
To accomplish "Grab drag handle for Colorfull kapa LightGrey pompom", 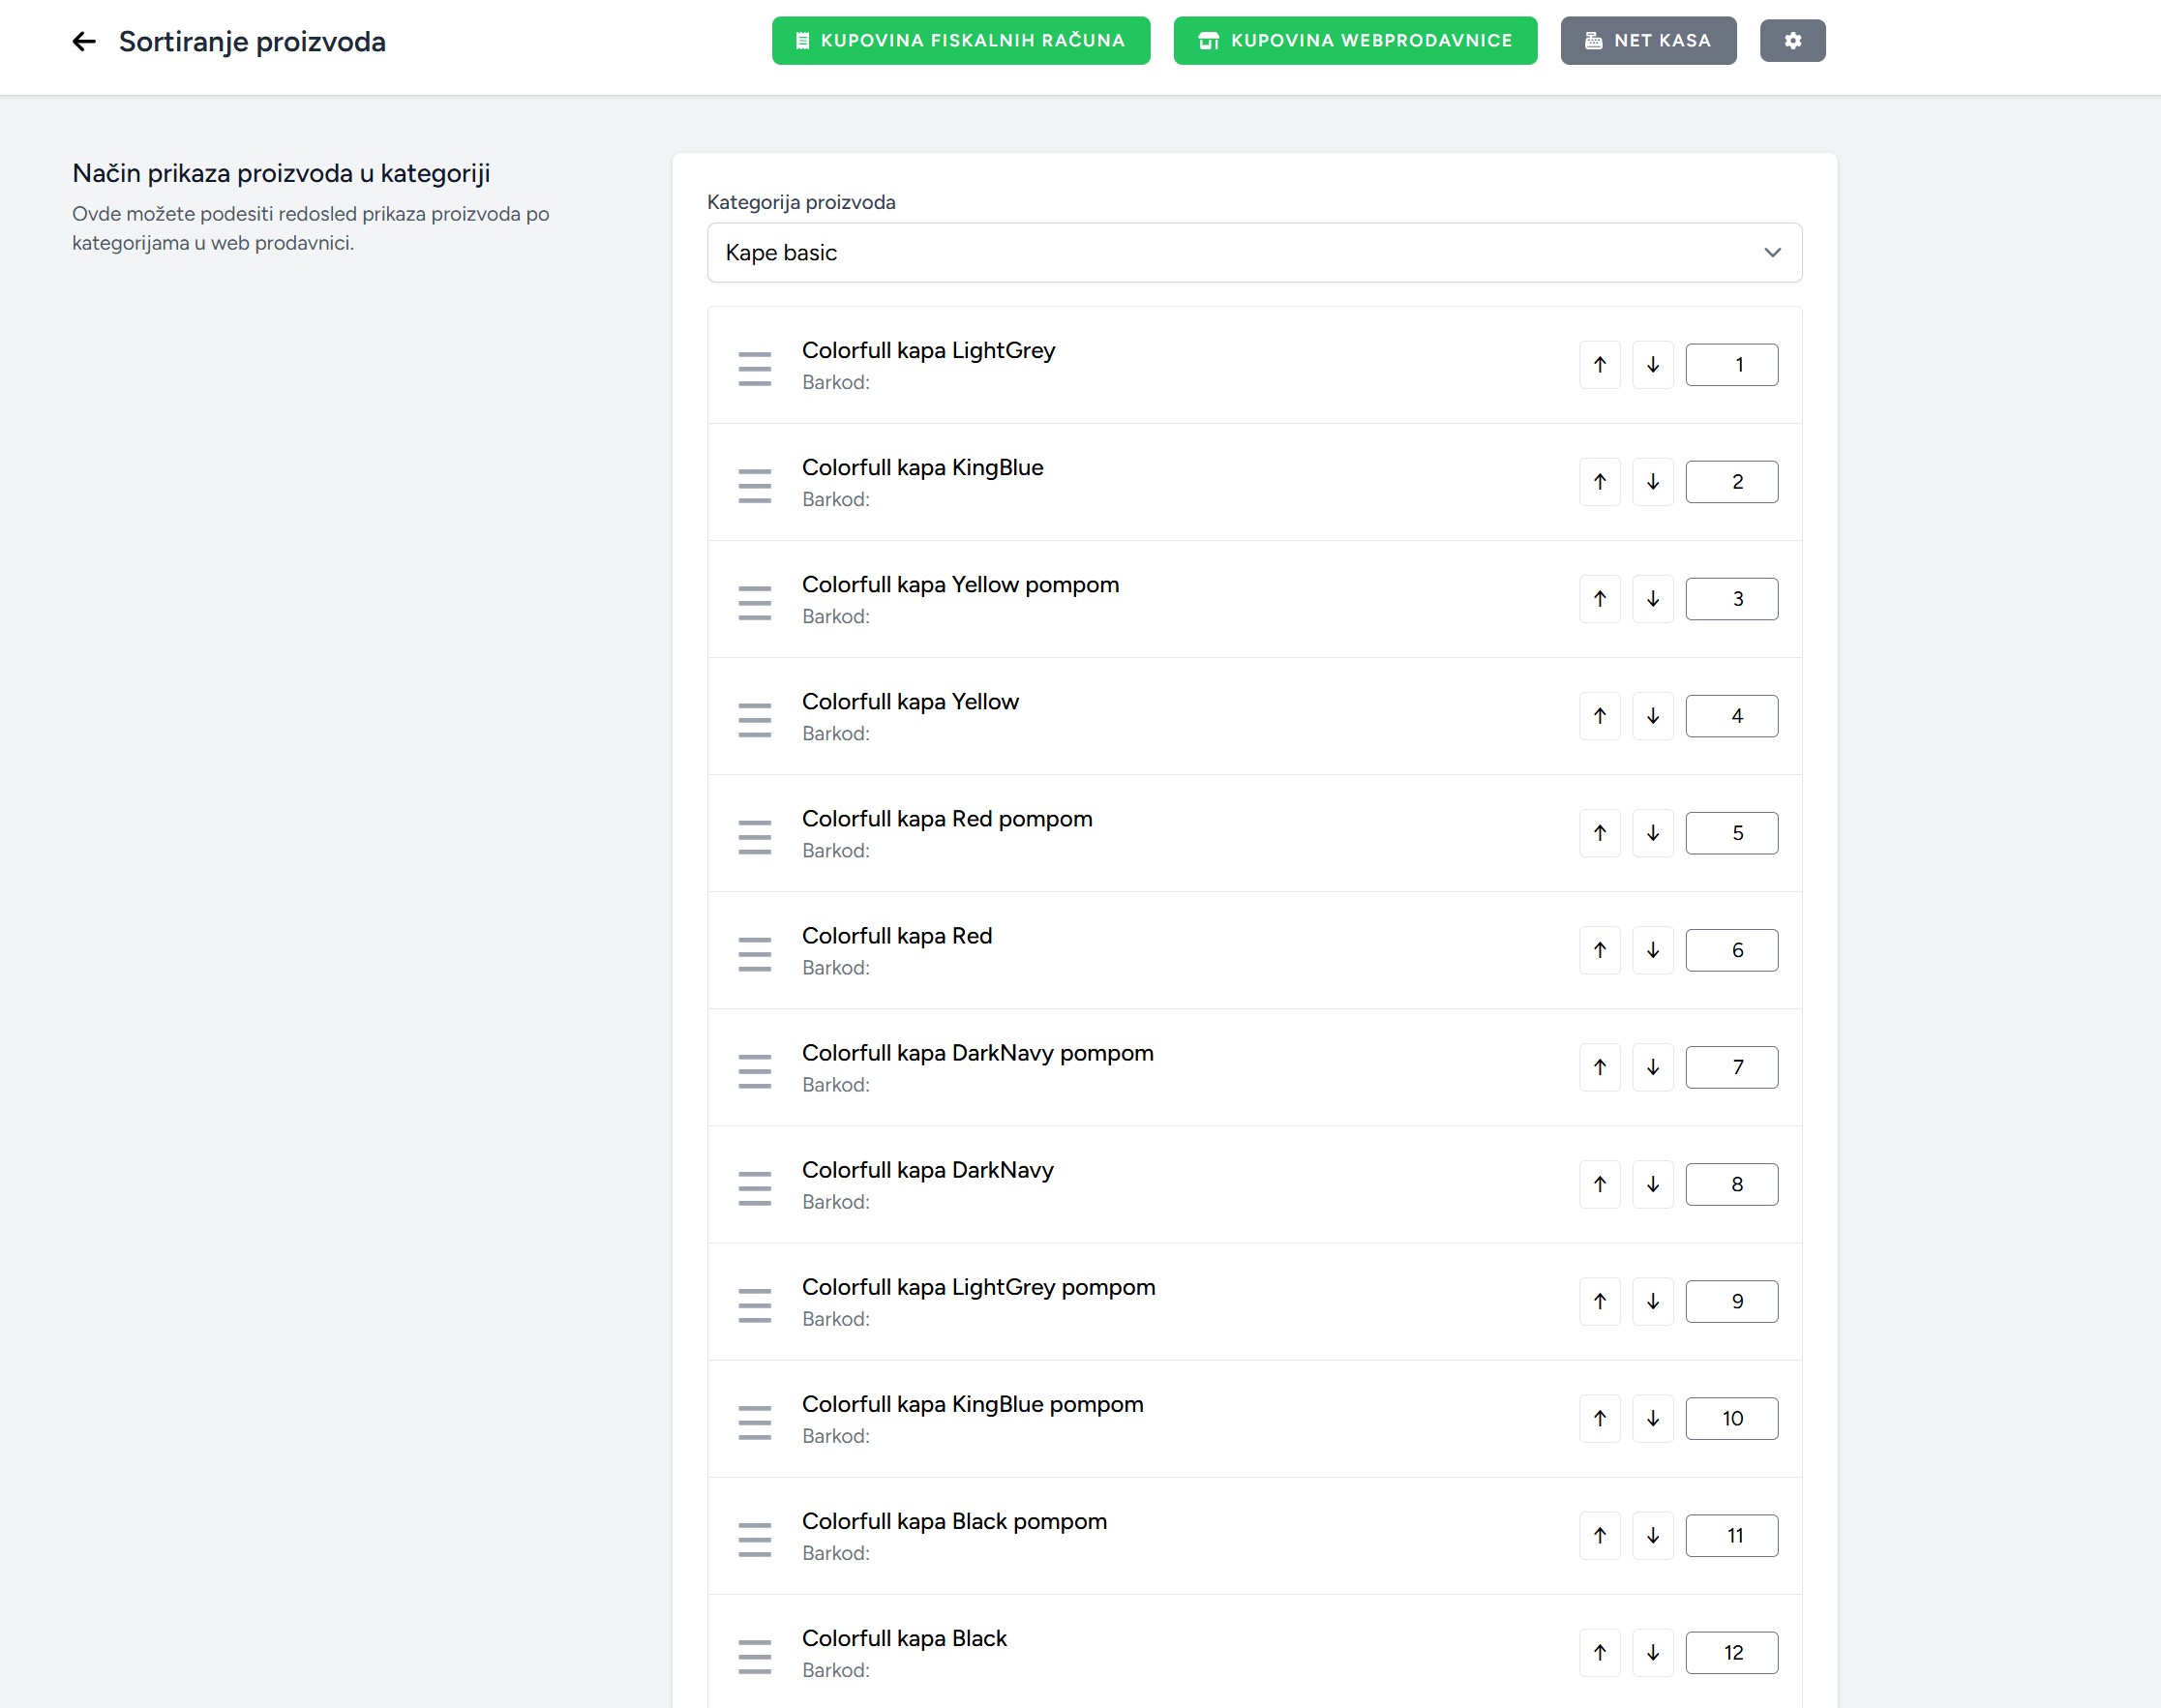I will pos(755,1305).
